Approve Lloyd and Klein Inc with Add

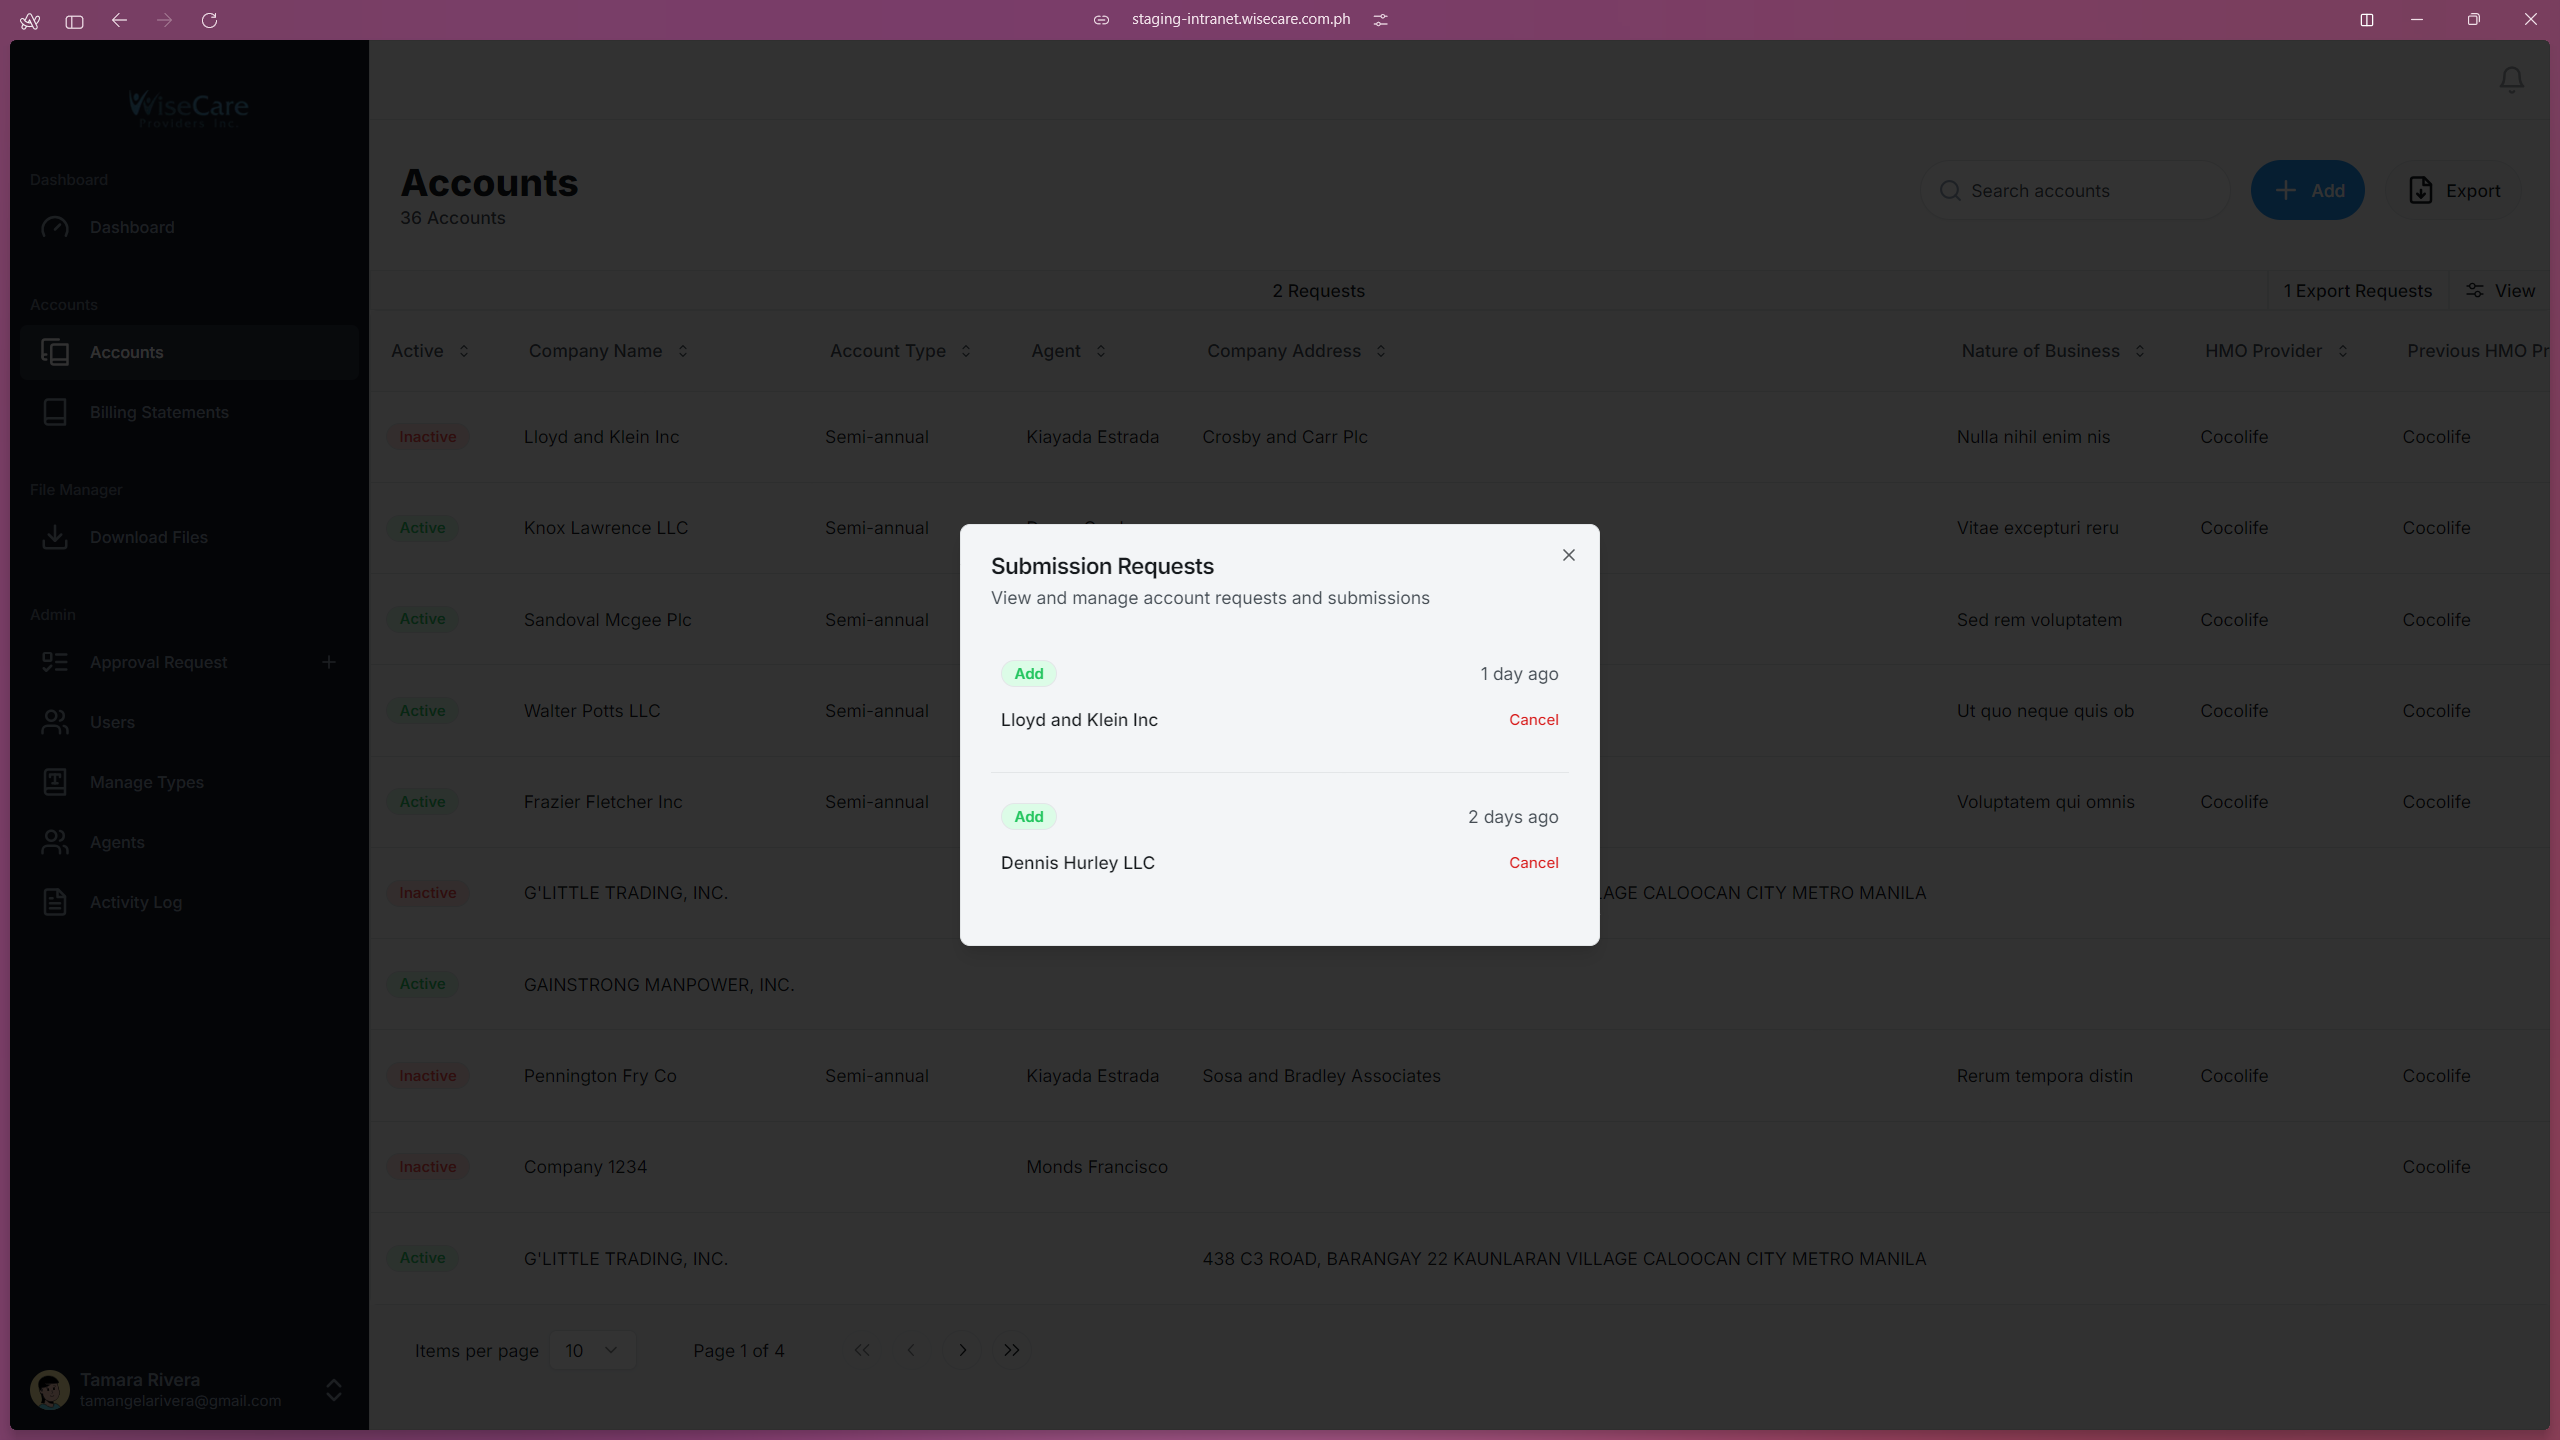point(1028,673)
